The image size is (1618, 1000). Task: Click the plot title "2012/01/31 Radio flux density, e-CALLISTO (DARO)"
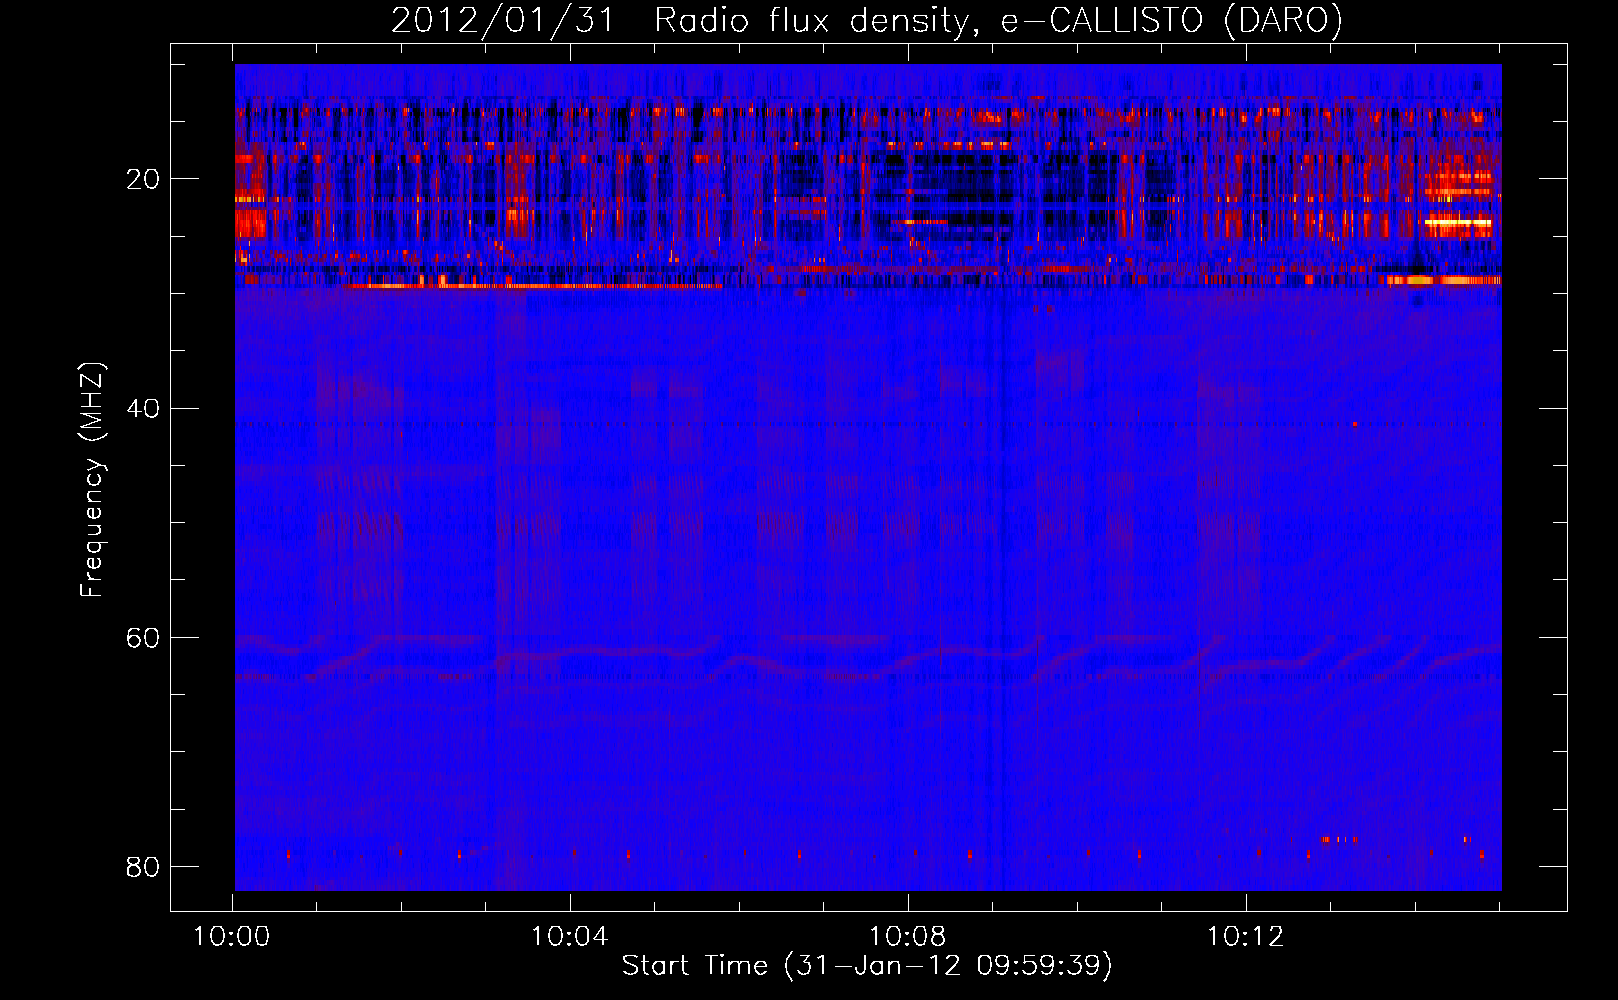tap(867, 21)
